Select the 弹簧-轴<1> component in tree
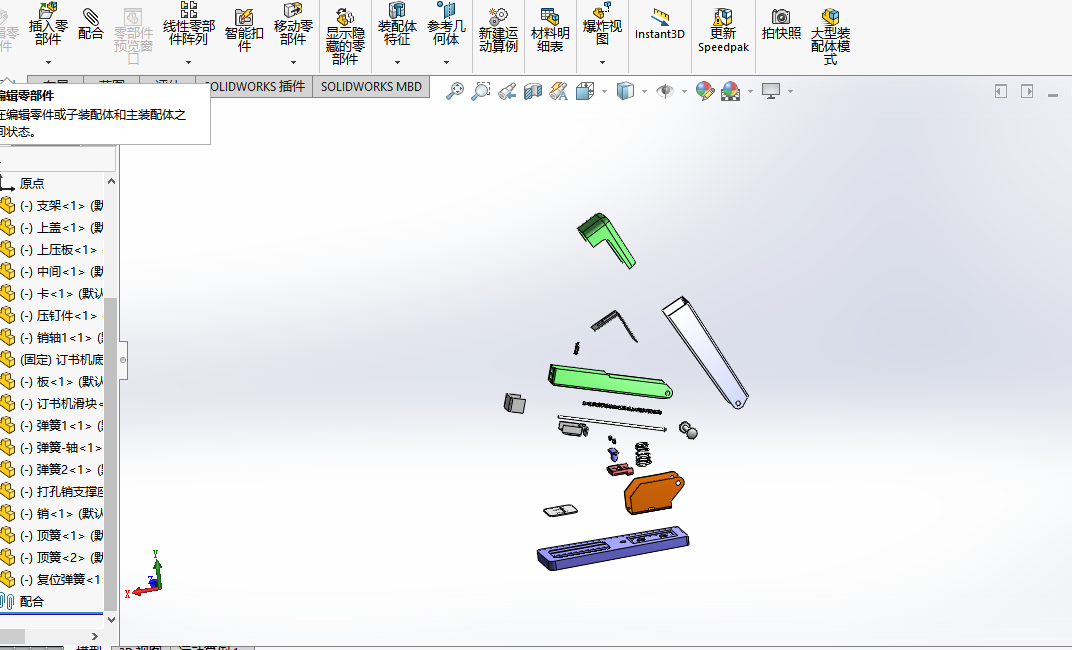 coord(52,447)
